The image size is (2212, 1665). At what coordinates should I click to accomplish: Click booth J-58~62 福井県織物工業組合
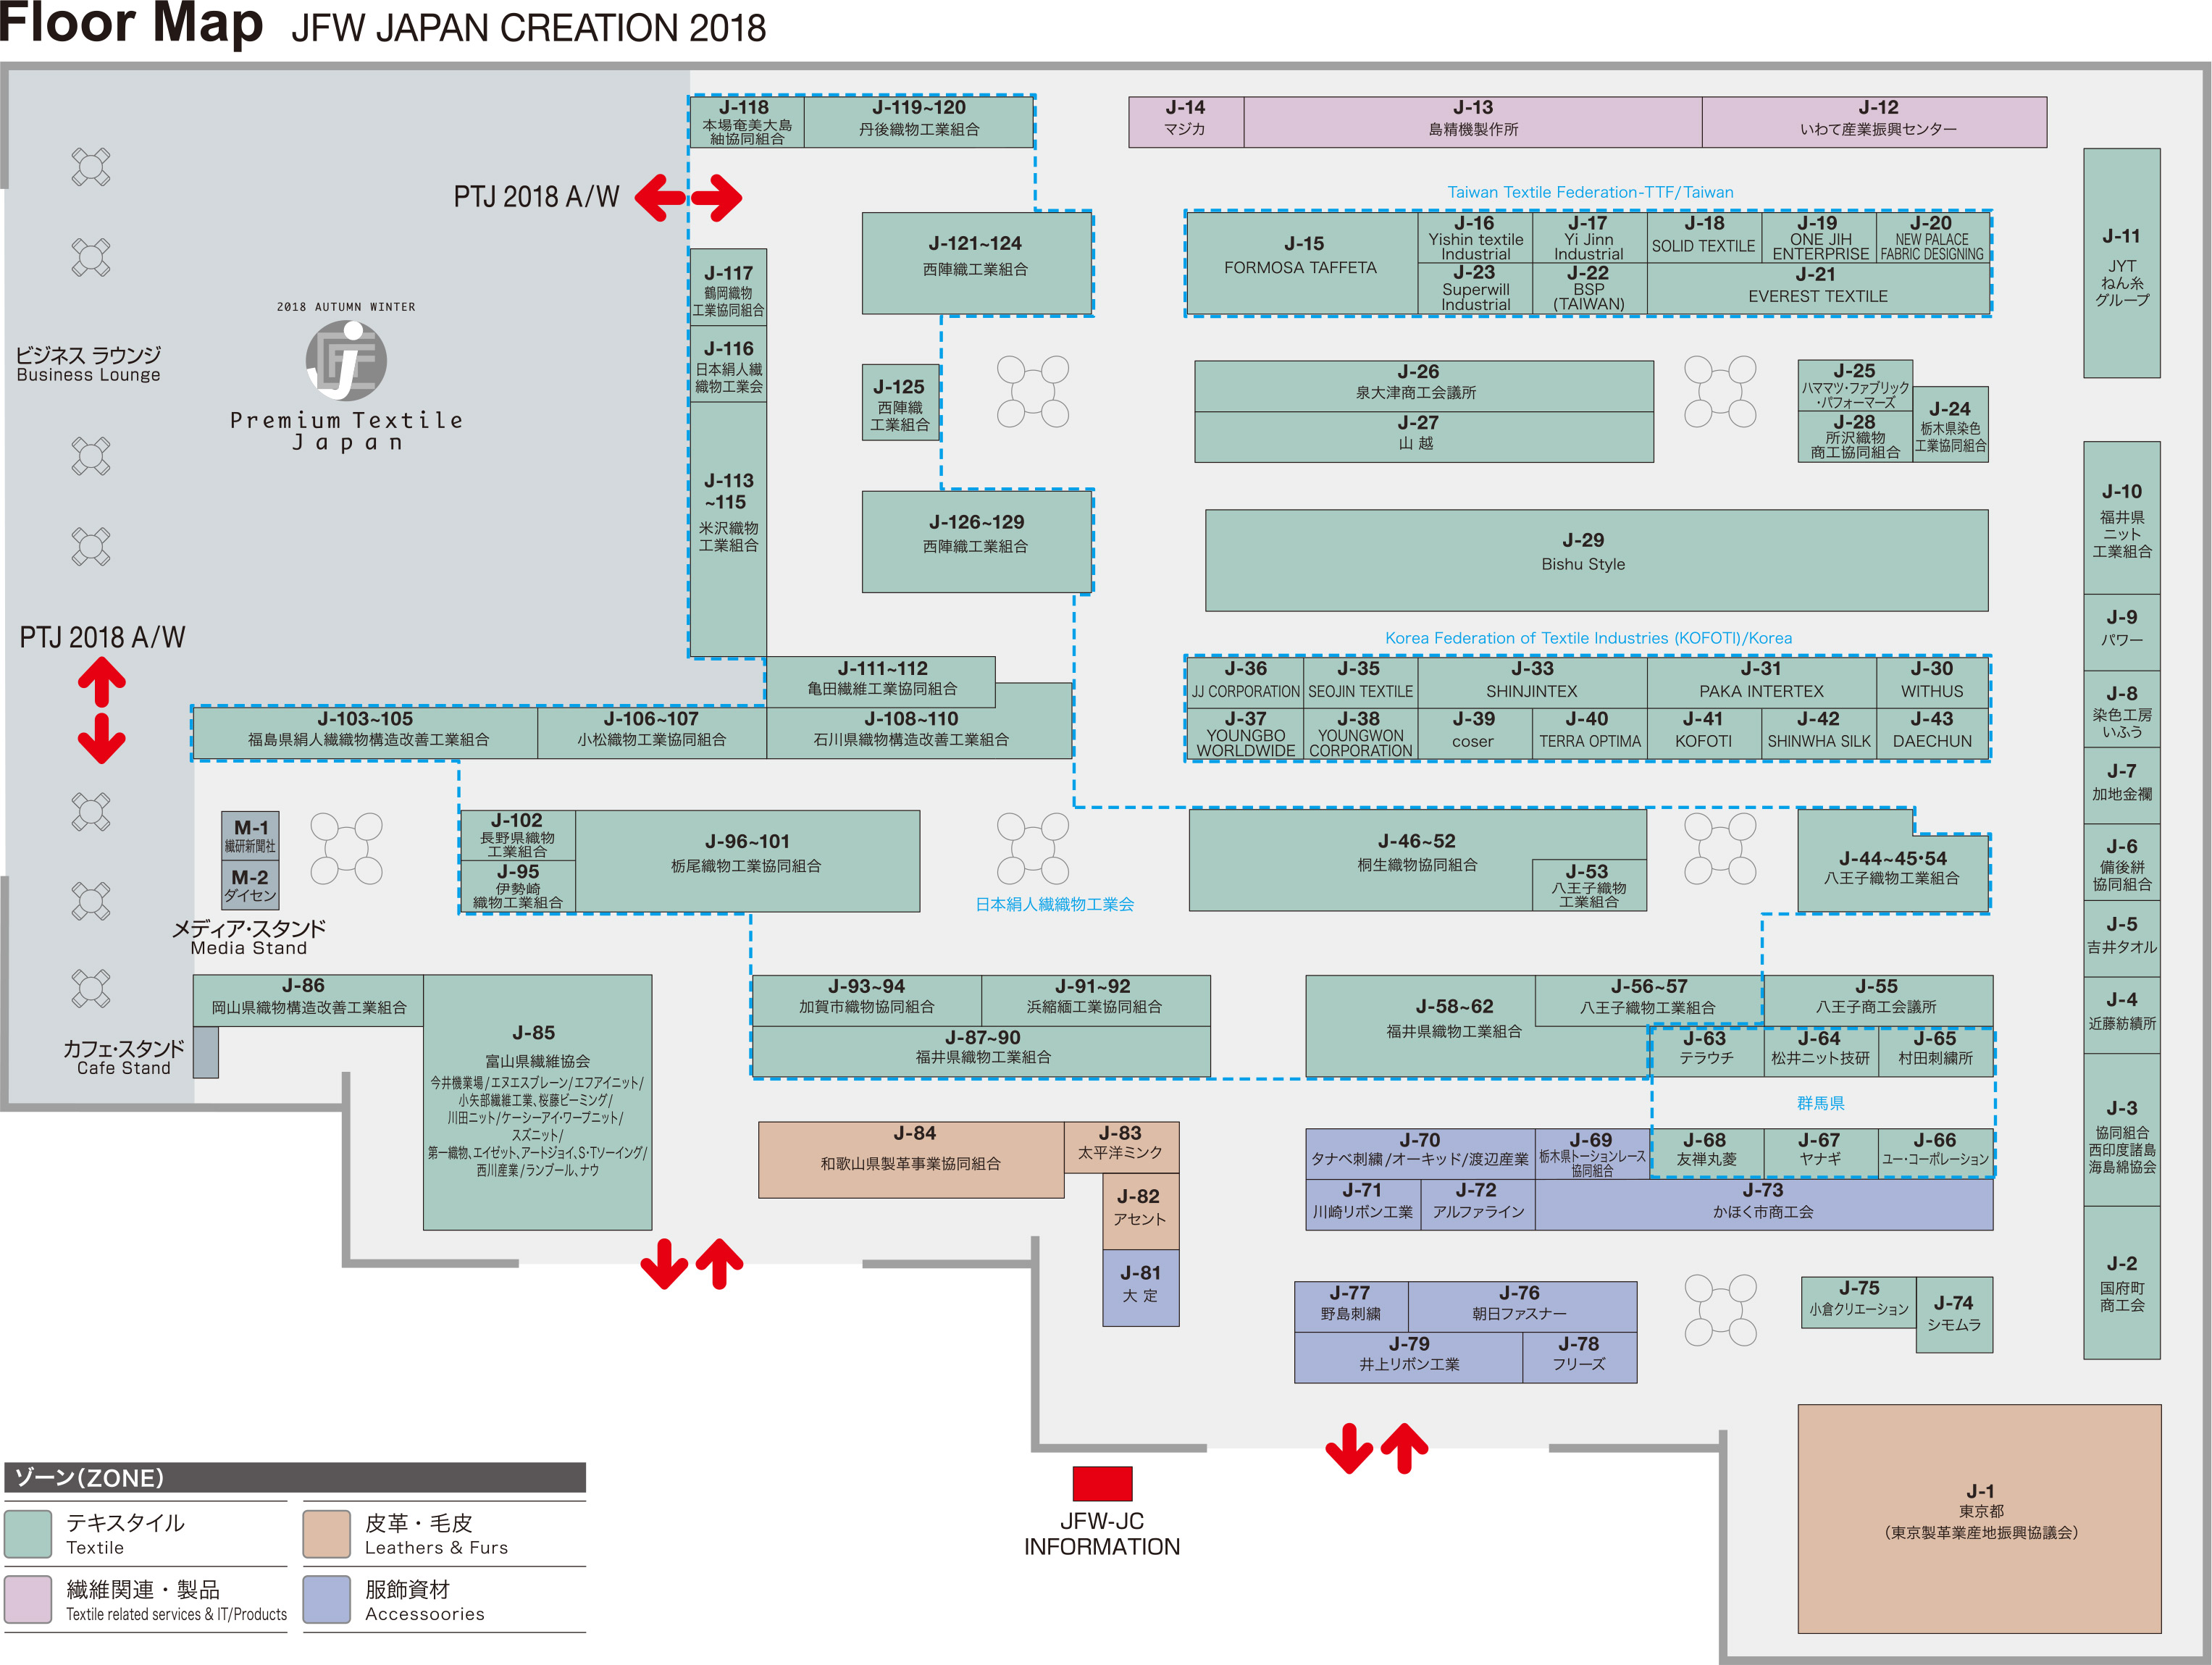point(1454,1026)
